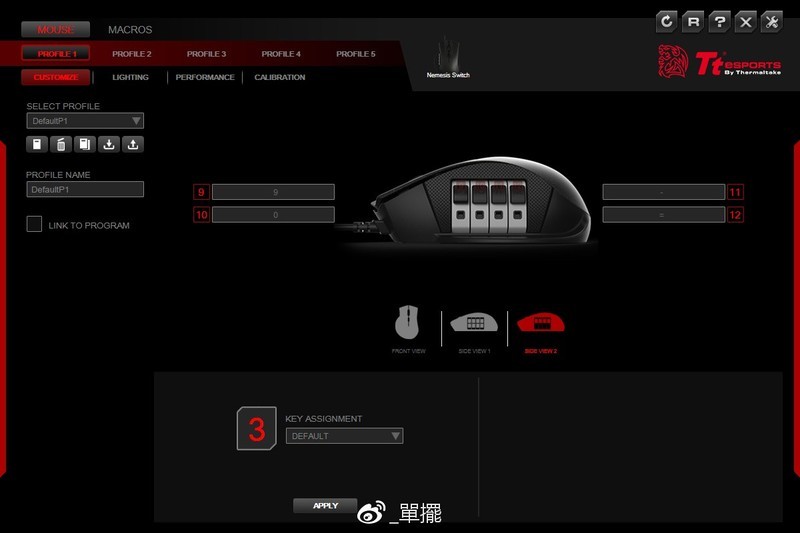Switch to Side View 1 mouse thumbnail
Viewport: 800px width, 533px height.
474,332
